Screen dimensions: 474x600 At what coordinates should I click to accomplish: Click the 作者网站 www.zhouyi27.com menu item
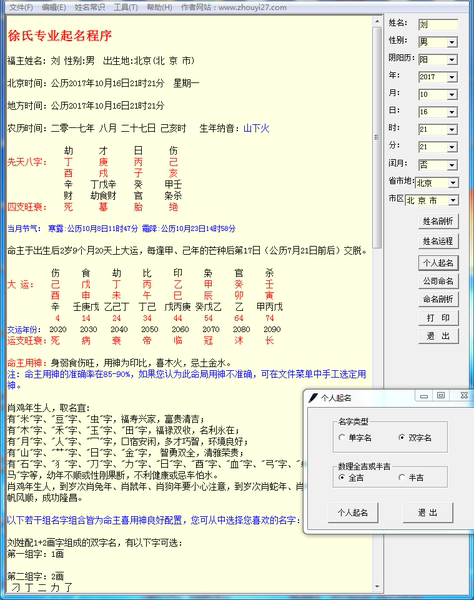(234, 7)
